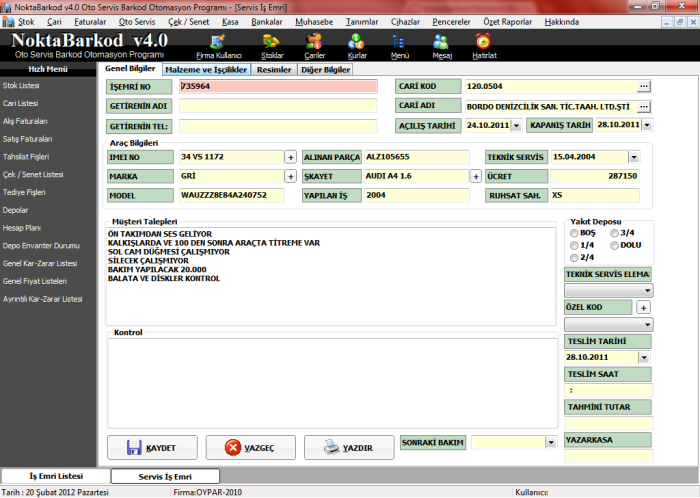Viewport: 700px width, 498px height.
Task: Open Tahsilat Fişleri in quick menu
Action: point(26,157)
